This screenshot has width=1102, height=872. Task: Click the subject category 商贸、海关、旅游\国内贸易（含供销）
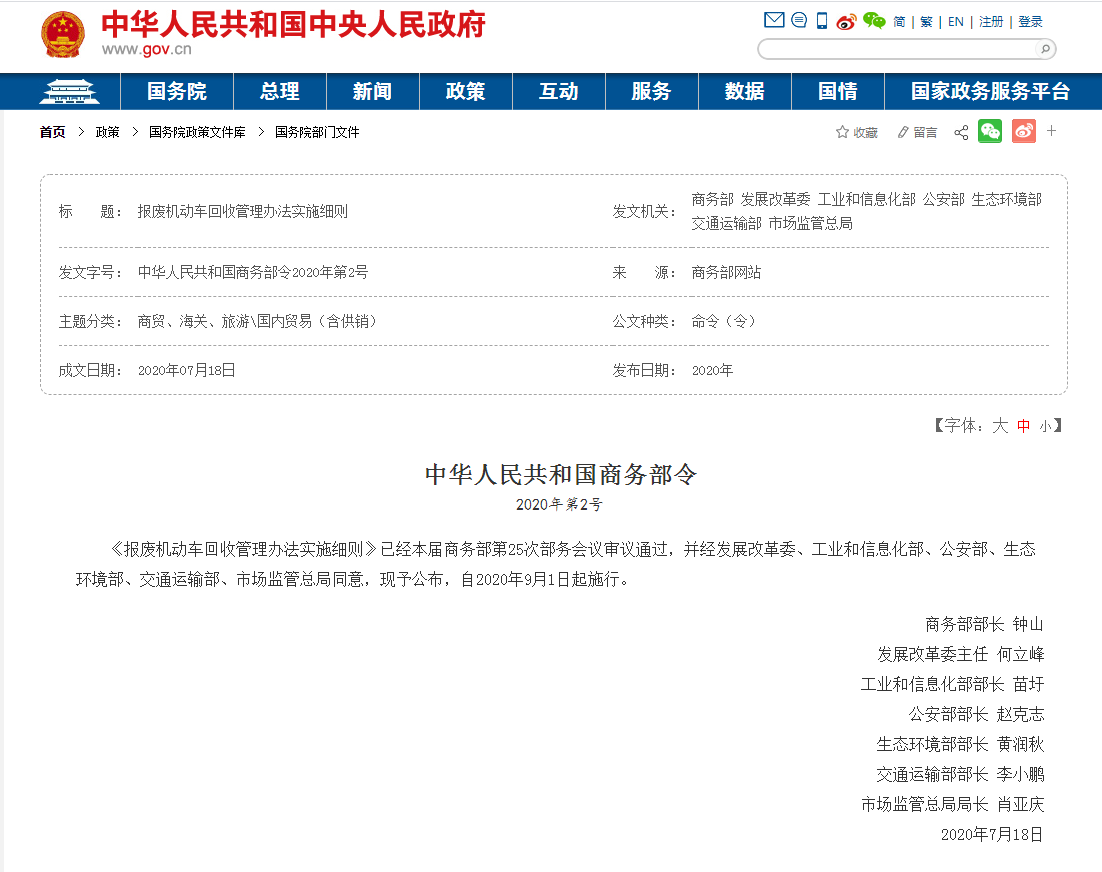[x=257, y=321]
